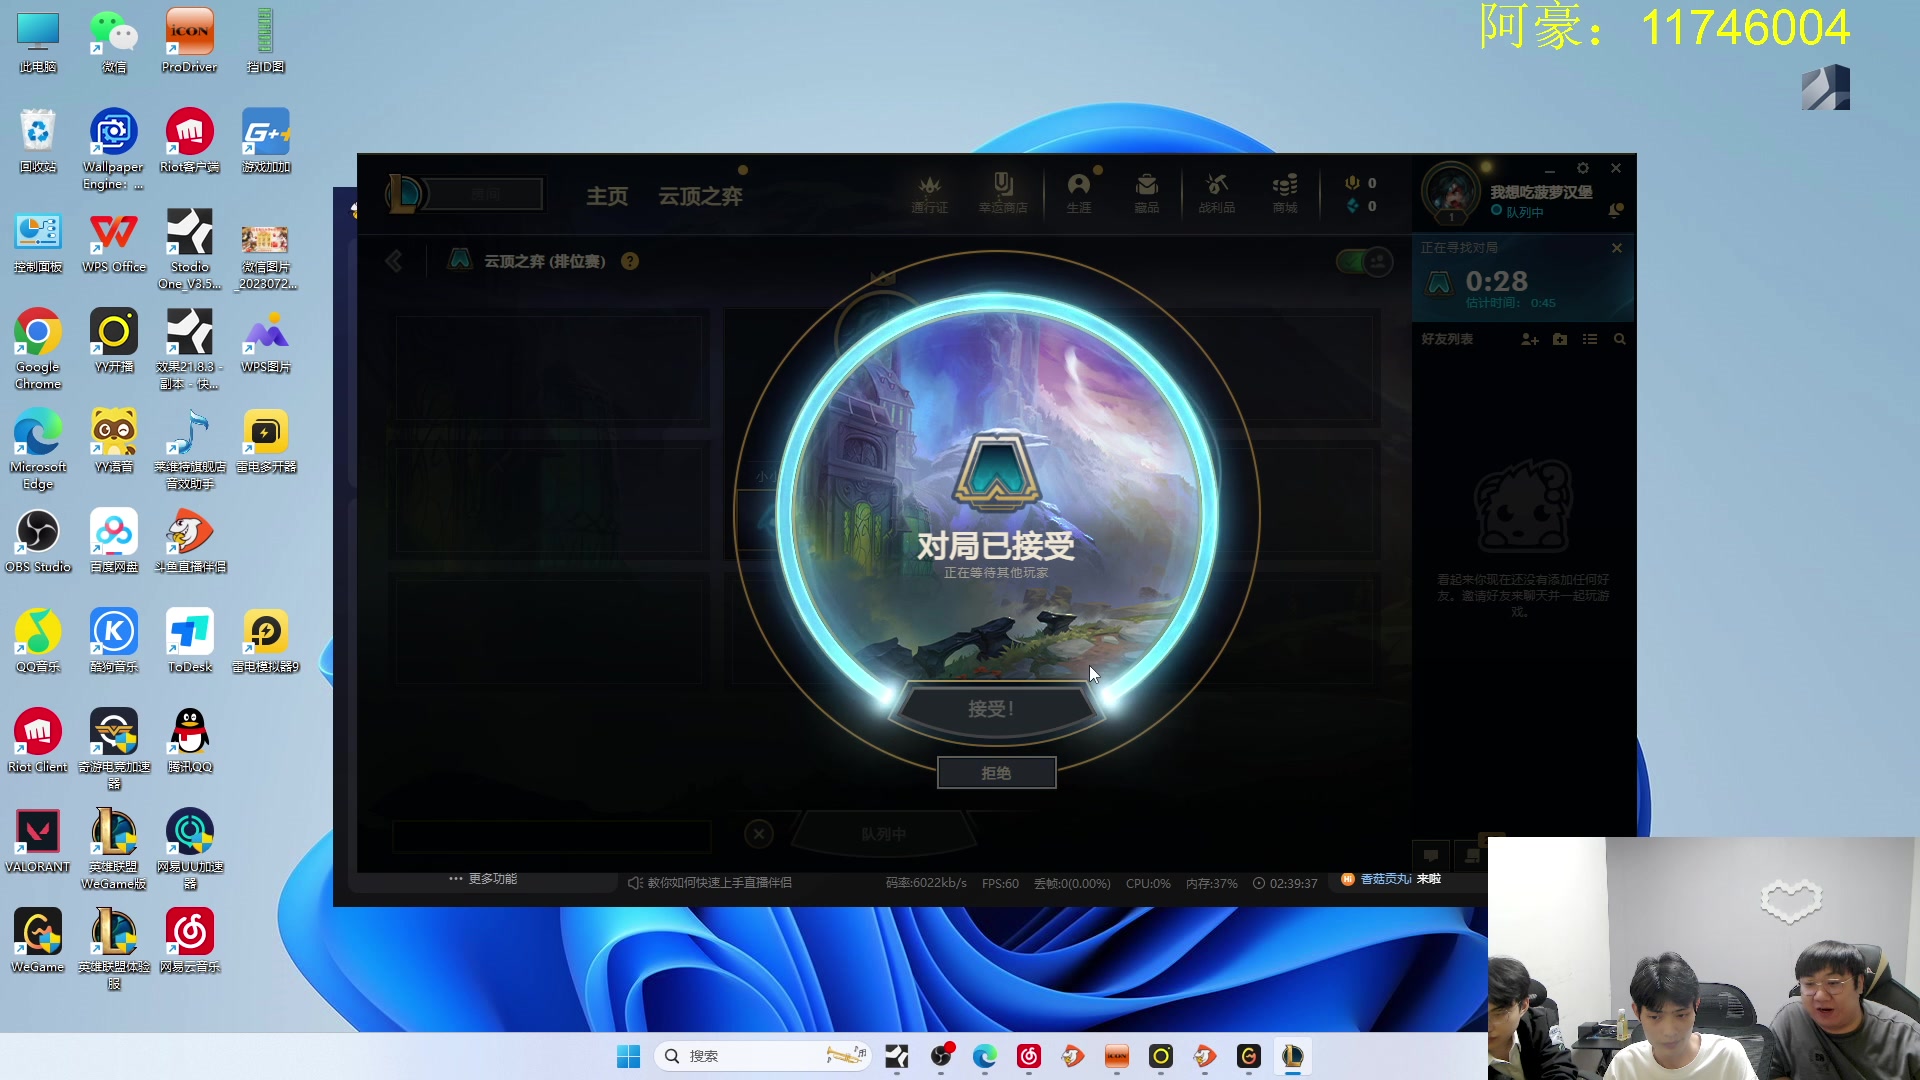Screen dimensions: 1920x1080
Task: Open NetEase Cloud Music taskbar icon
Action: 1029,1056
